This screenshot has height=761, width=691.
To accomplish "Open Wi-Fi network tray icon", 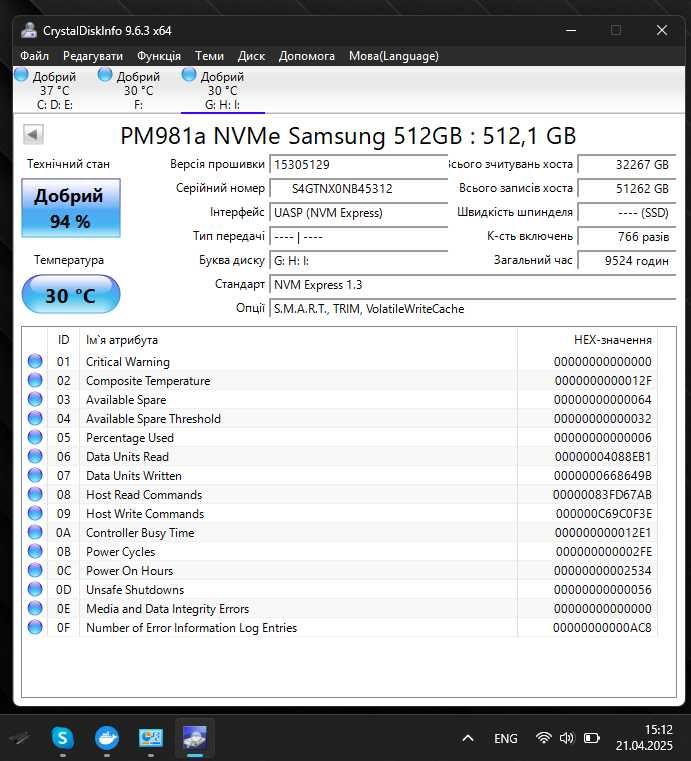I will click(x=543, y=738).
